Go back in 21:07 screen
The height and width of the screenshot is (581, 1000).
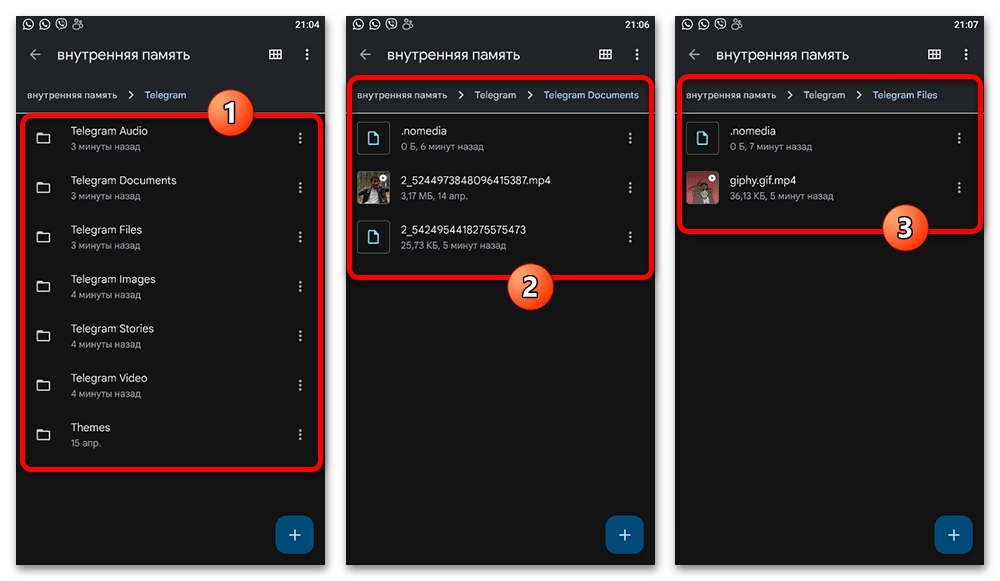(694, 55)
